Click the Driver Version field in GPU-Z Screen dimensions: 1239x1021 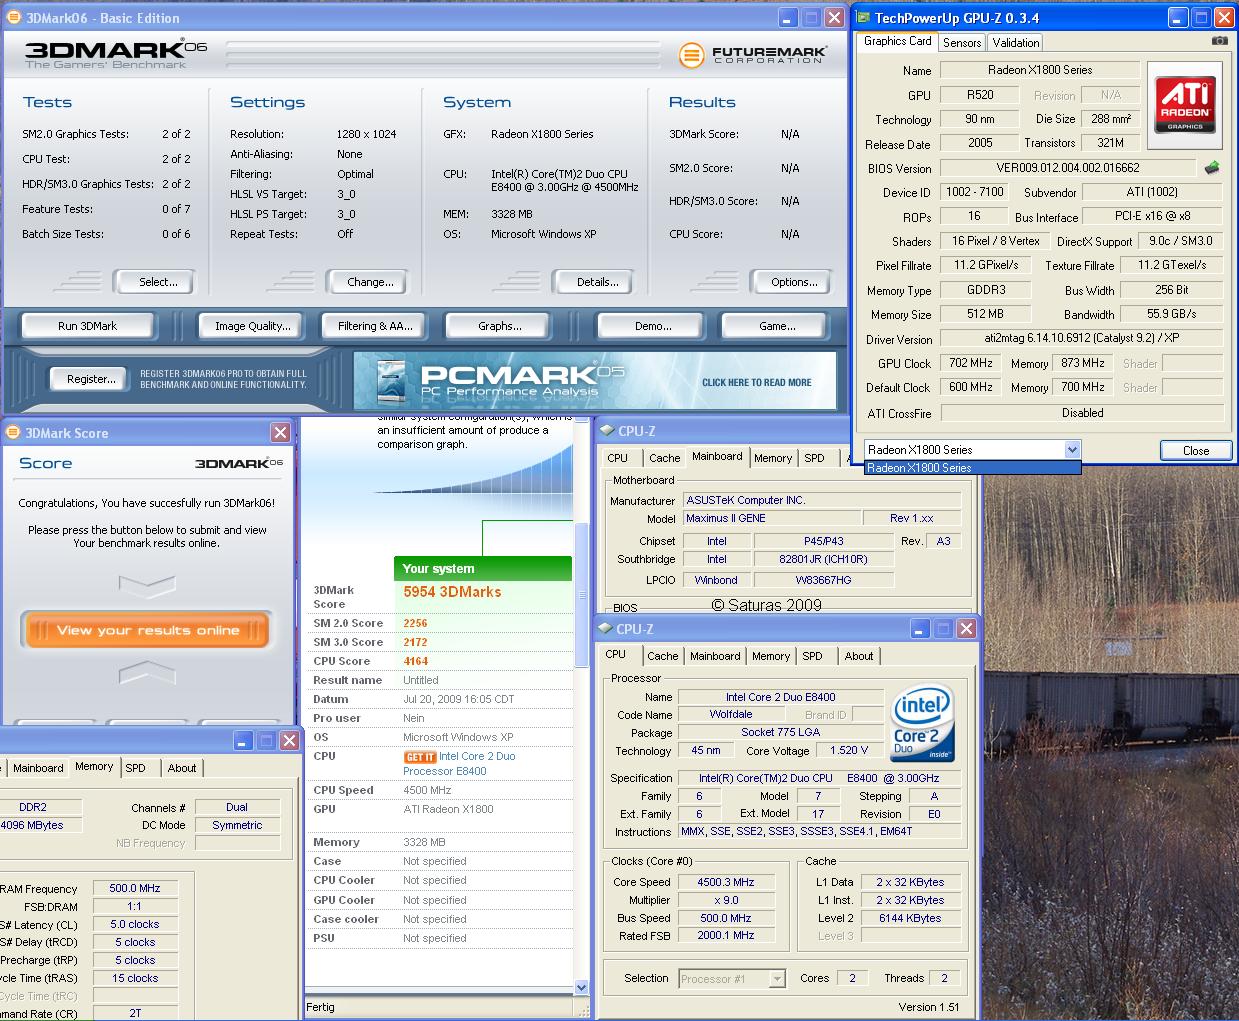[1082, 338]
